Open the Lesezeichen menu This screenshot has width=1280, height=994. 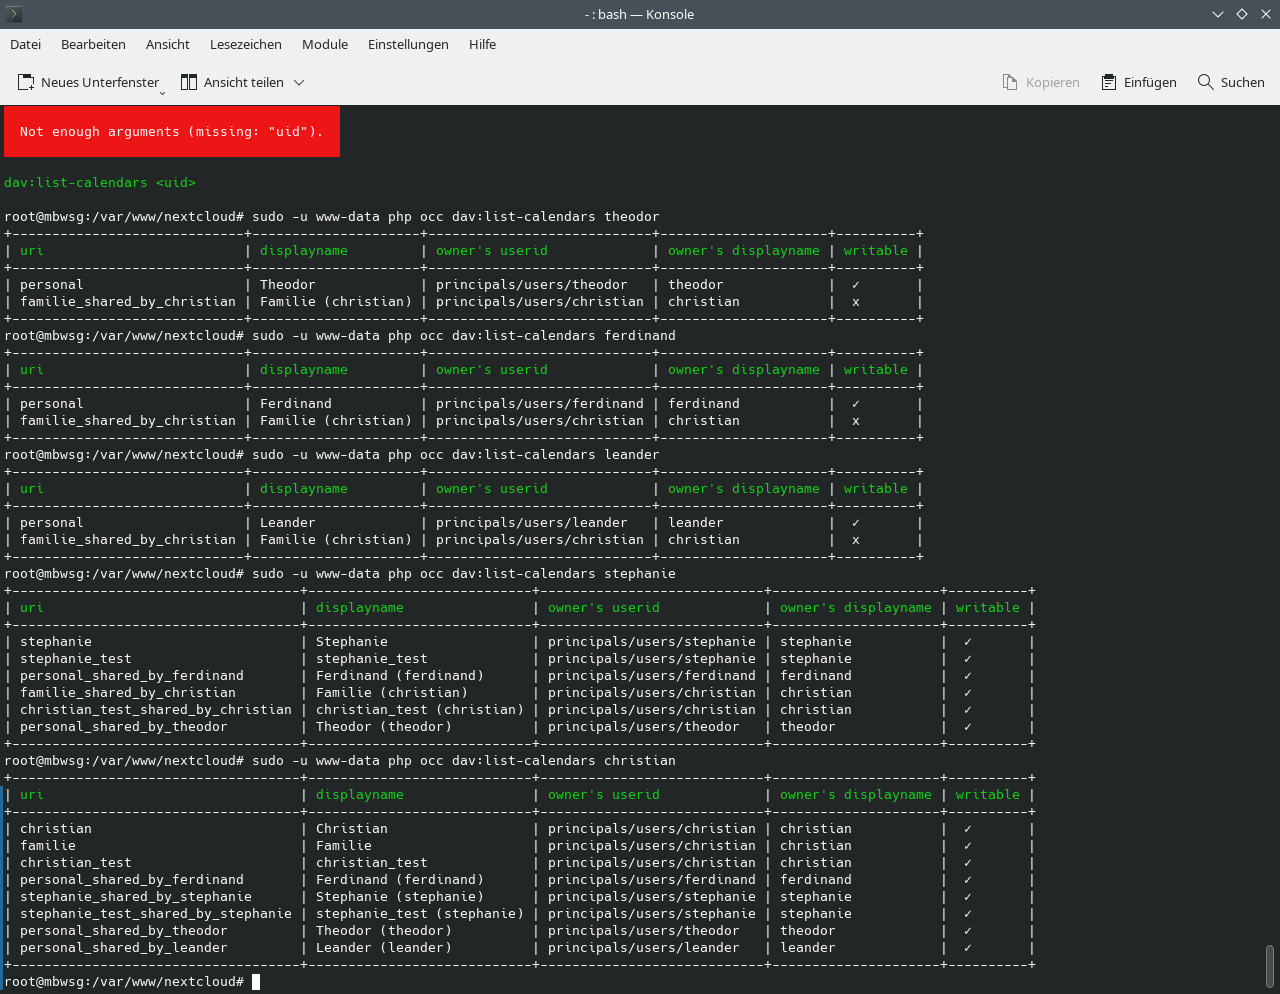point(246,44)
